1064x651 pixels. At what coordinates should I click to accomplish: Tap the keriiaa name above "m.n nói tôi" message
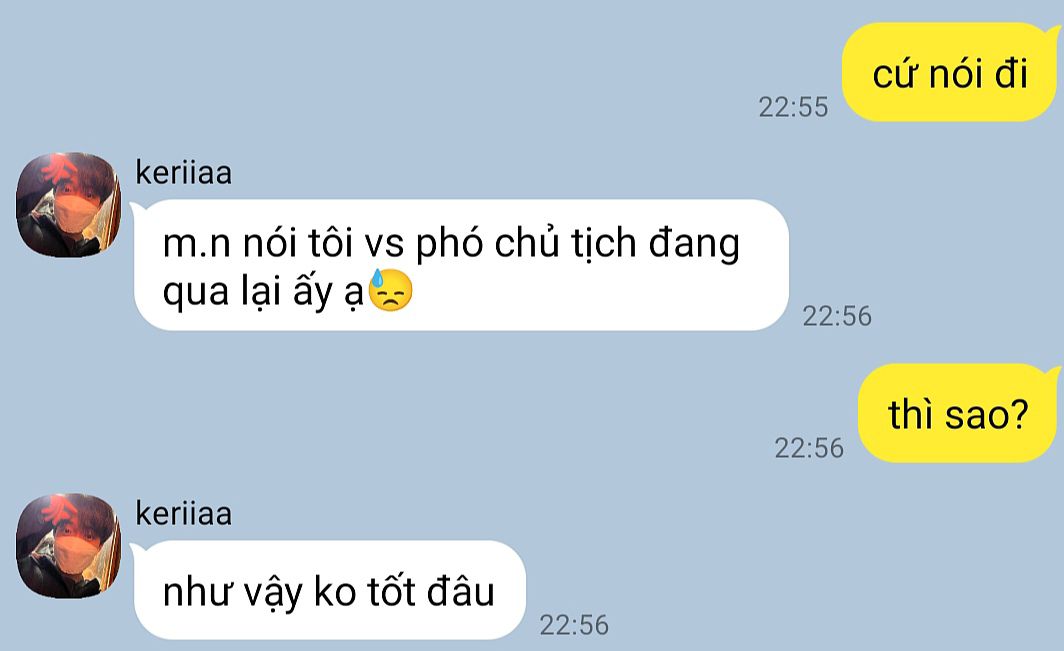click(183, 172)
